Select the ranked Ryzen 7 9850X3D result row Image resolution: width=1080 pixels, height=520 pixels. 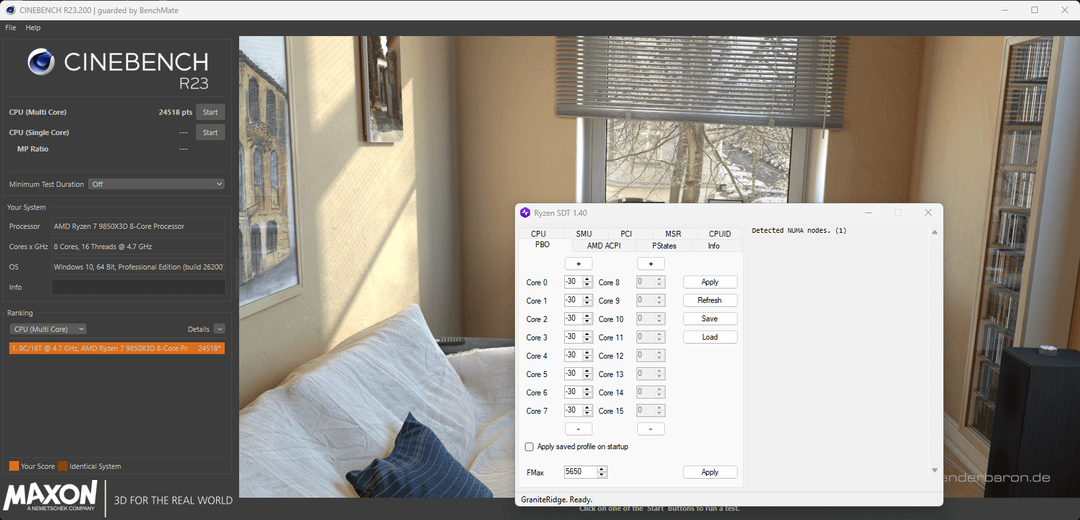pyautogui.click(x=116, y=348)
